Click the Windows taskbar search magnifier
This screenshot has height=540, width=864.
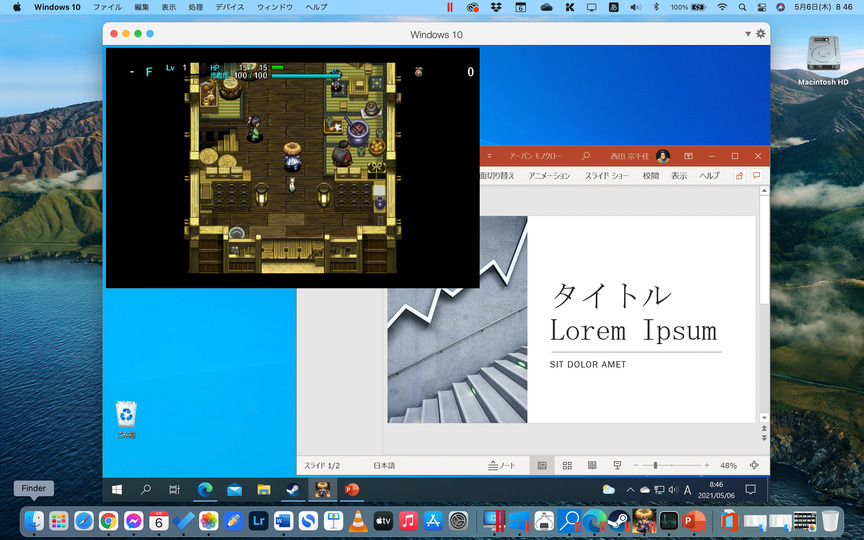click(x=145, y=489)
